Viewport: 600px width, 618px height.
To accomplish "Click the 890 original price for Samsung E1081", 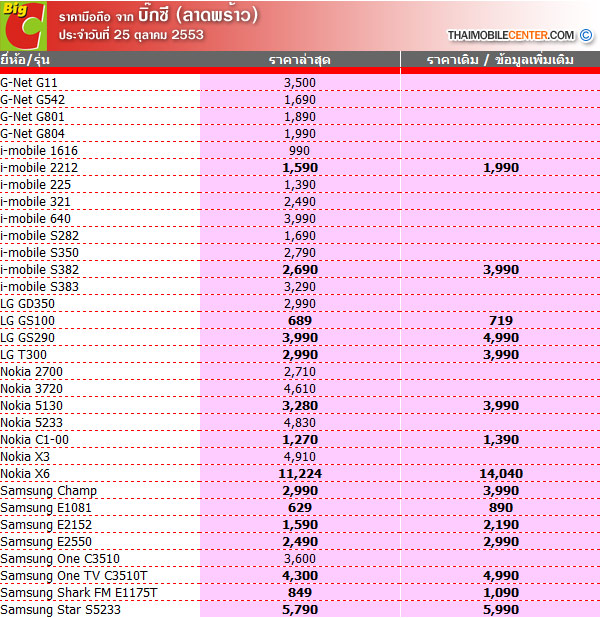I will click(501, 508).
